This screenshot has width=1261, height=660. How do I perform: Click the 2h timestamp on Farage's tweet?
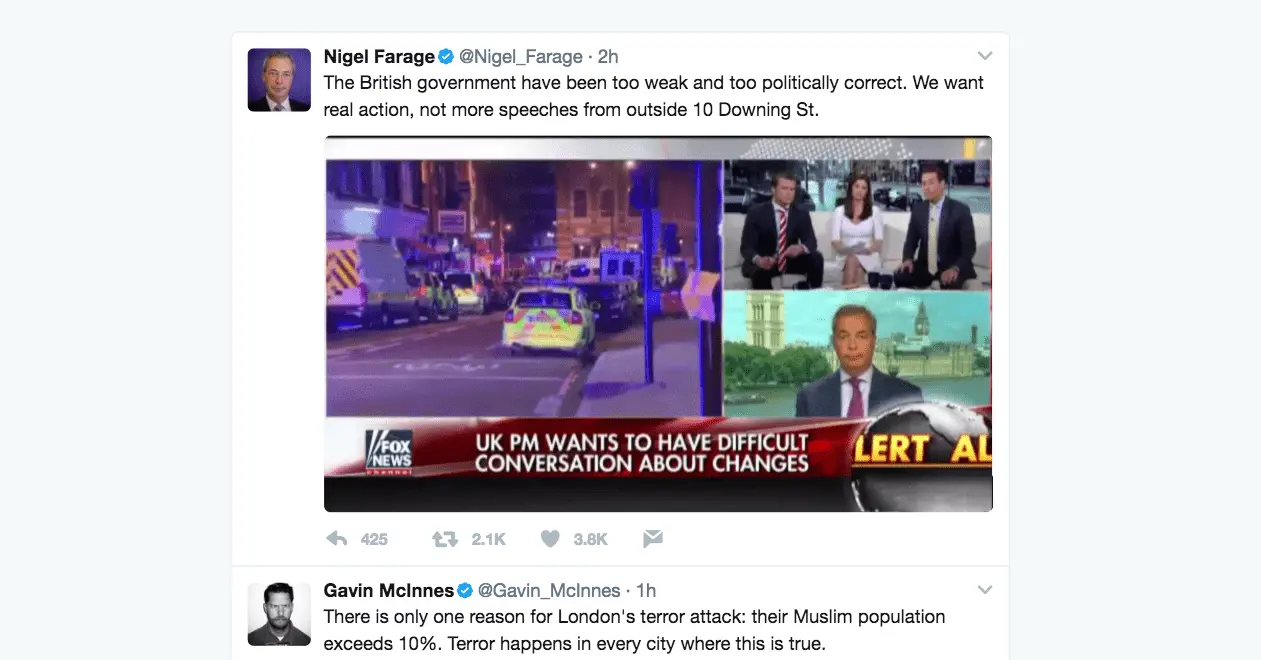pos(608,56)
